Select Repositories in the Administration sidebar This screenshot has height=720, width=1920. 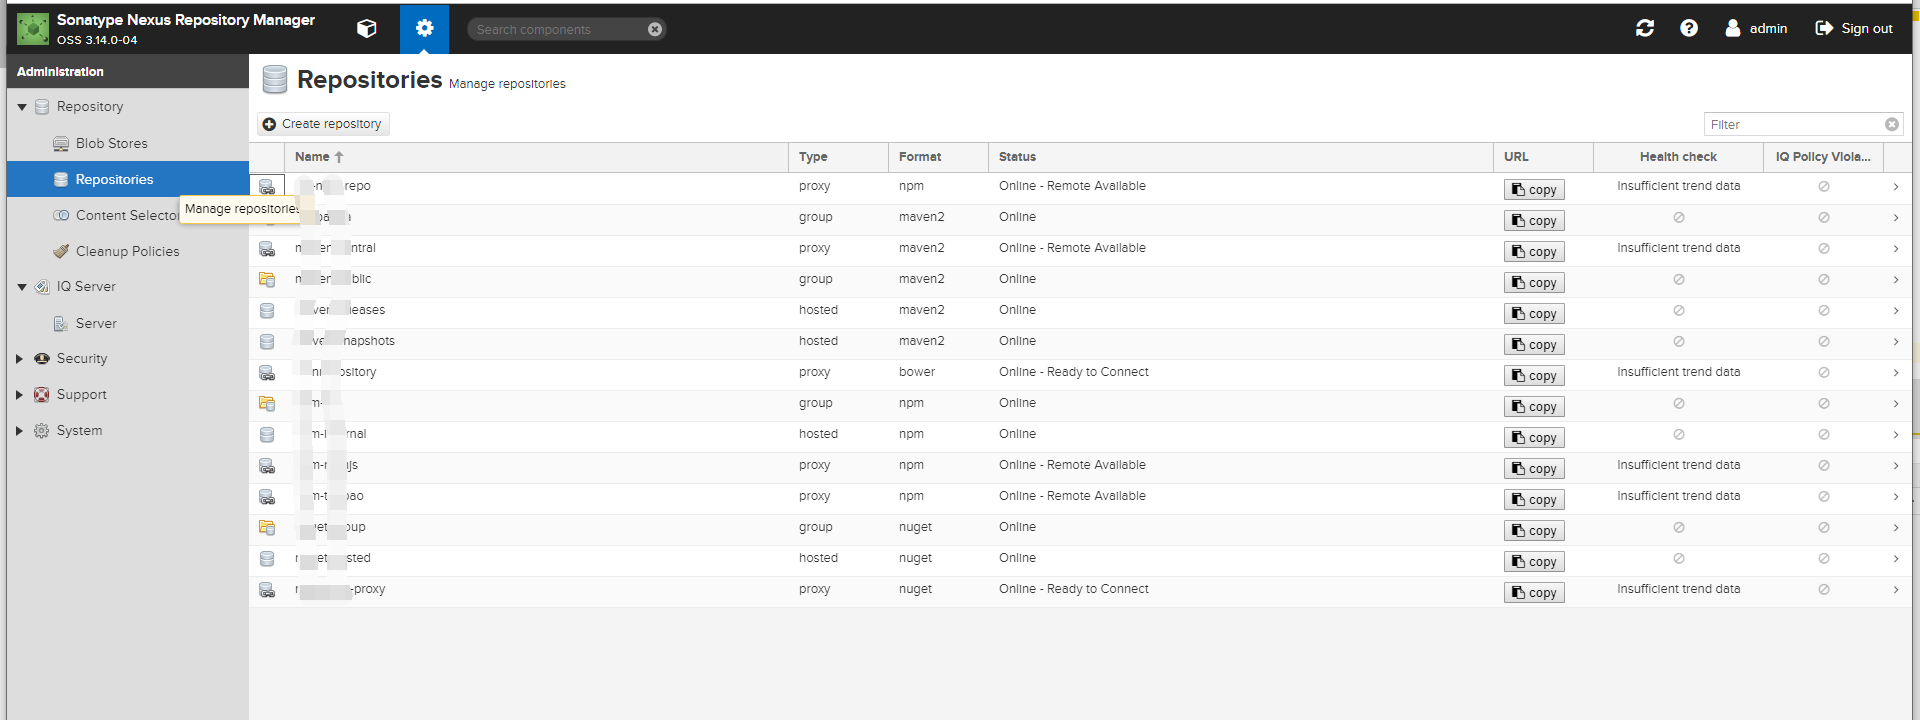[128, 179]
